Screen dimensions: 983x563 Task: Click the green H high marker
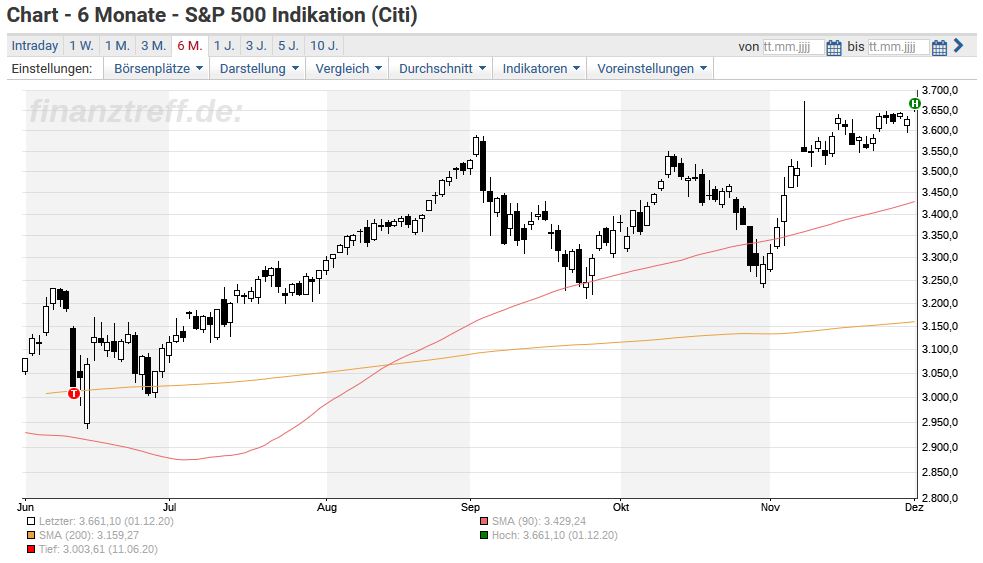click(915, 103)
